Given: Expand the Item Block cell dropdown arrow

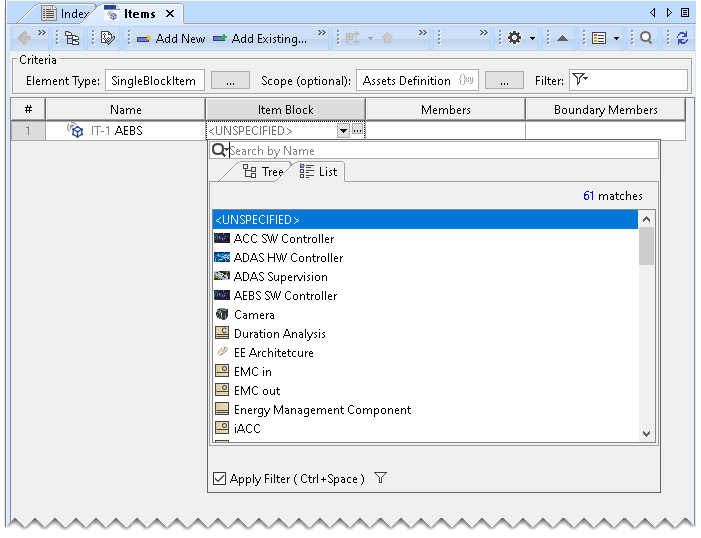Looking at the screenshot, I should 343,130.
